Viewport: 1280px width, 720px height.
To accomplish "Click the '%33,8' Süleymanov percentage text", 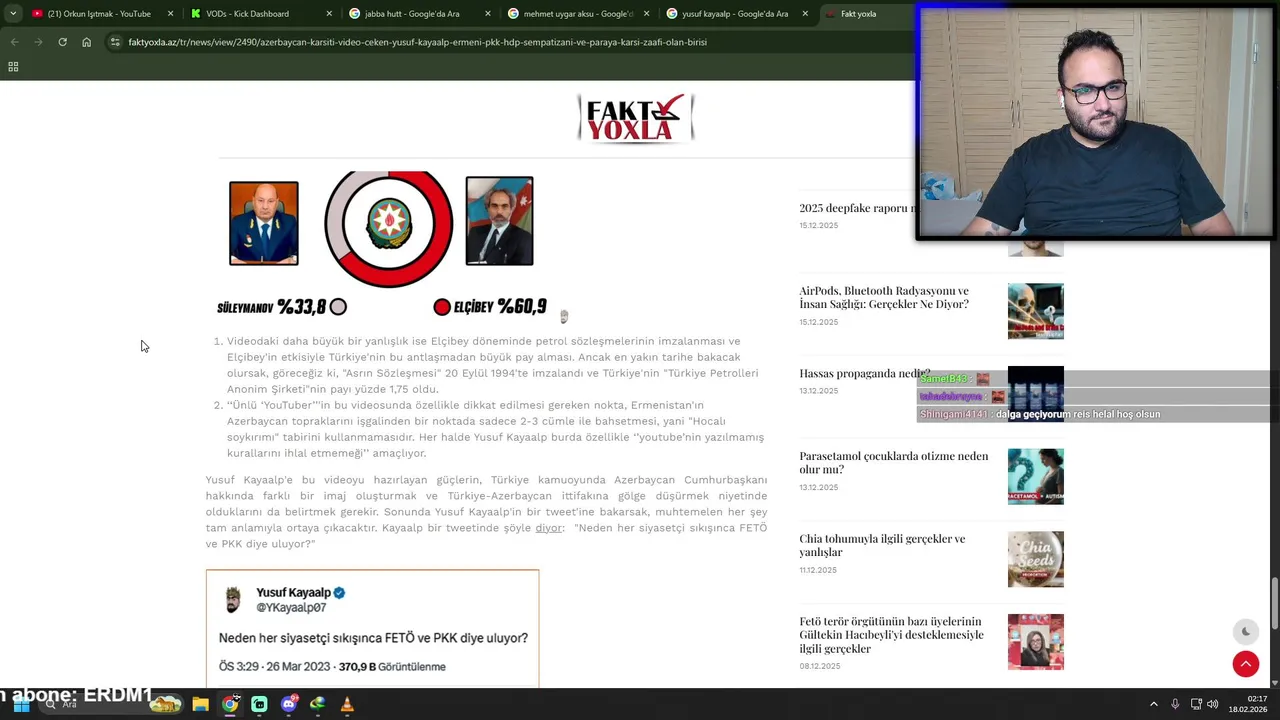I will [x=301, y=306].
